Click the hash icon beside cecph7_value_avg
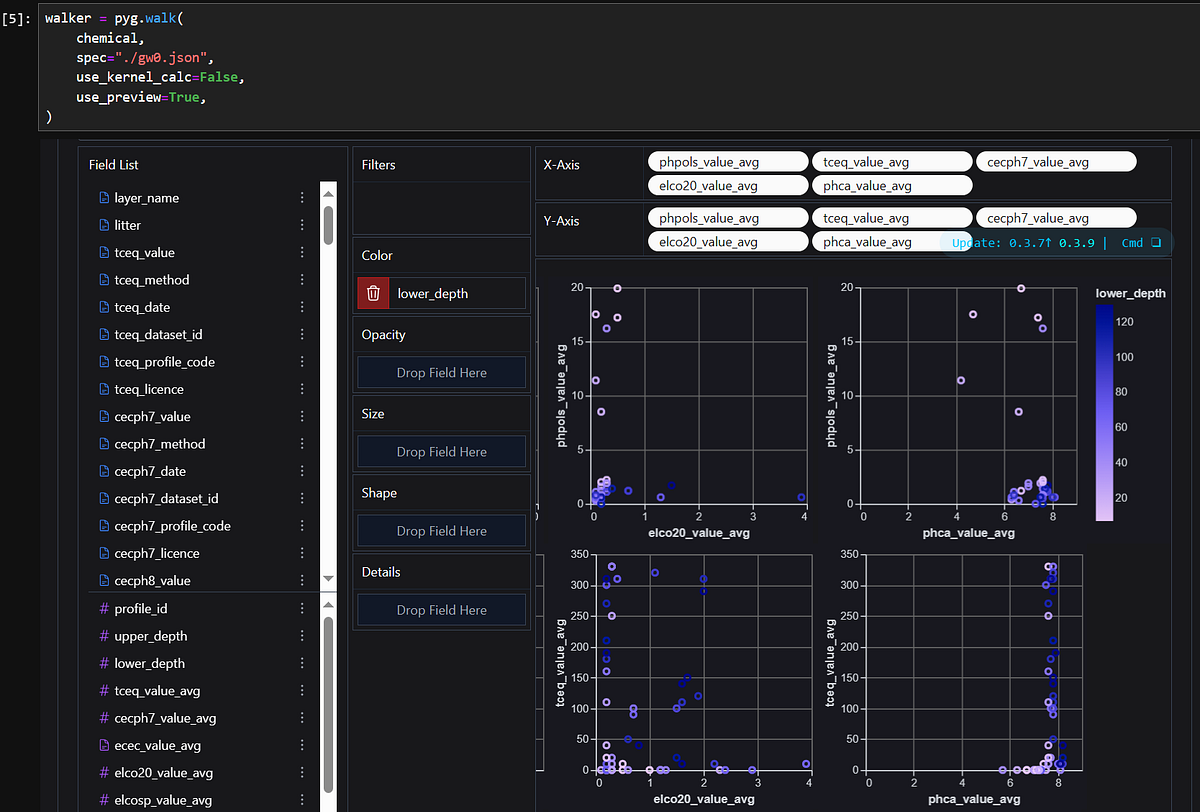Screen dimensions: 1200x812 [103, 717]
